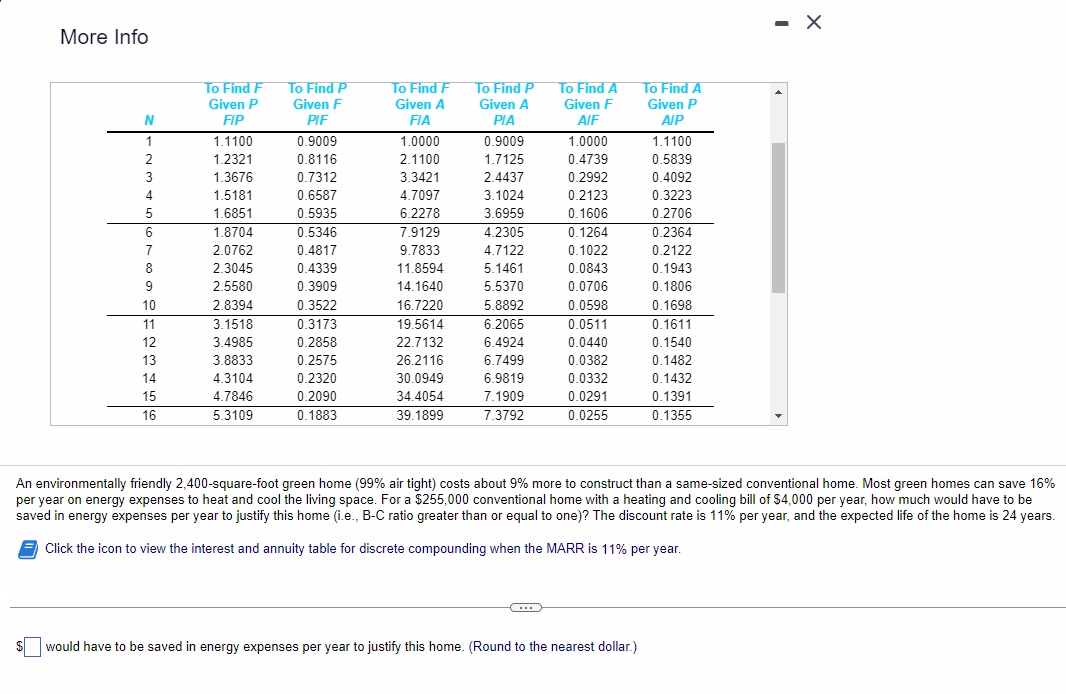Image resolution: width=1066 pixels, height=694 pixels.
Task: Expand the ellipsis control on the divider
Action: coord(527,607)
